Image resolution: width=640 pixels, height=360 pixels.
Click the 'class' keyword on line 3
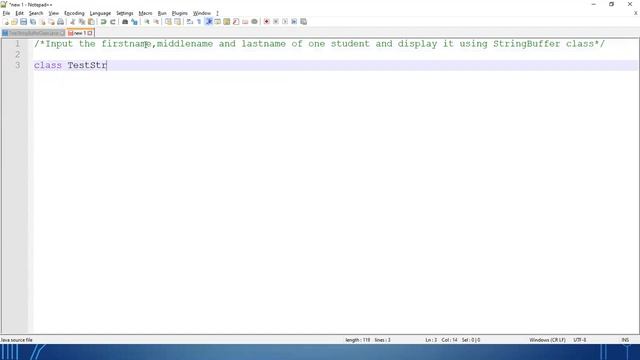[x=48, y=65]
